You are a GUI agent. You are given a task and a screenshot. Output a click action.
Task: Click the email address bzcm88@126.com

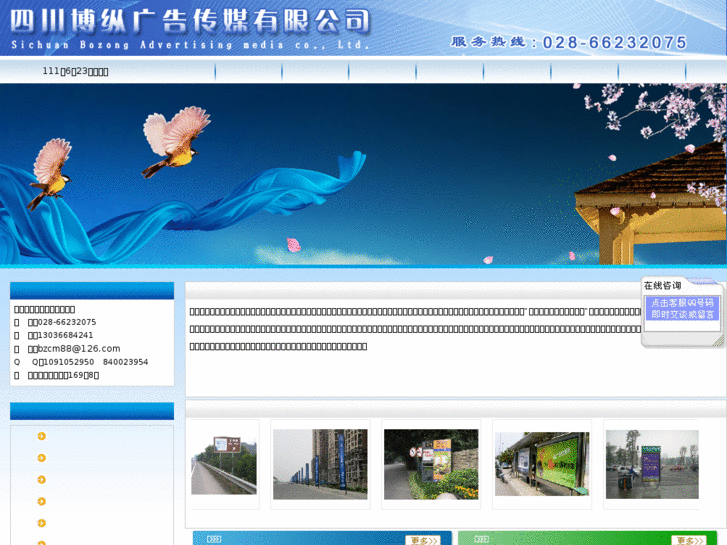click(x=79, y=348)
